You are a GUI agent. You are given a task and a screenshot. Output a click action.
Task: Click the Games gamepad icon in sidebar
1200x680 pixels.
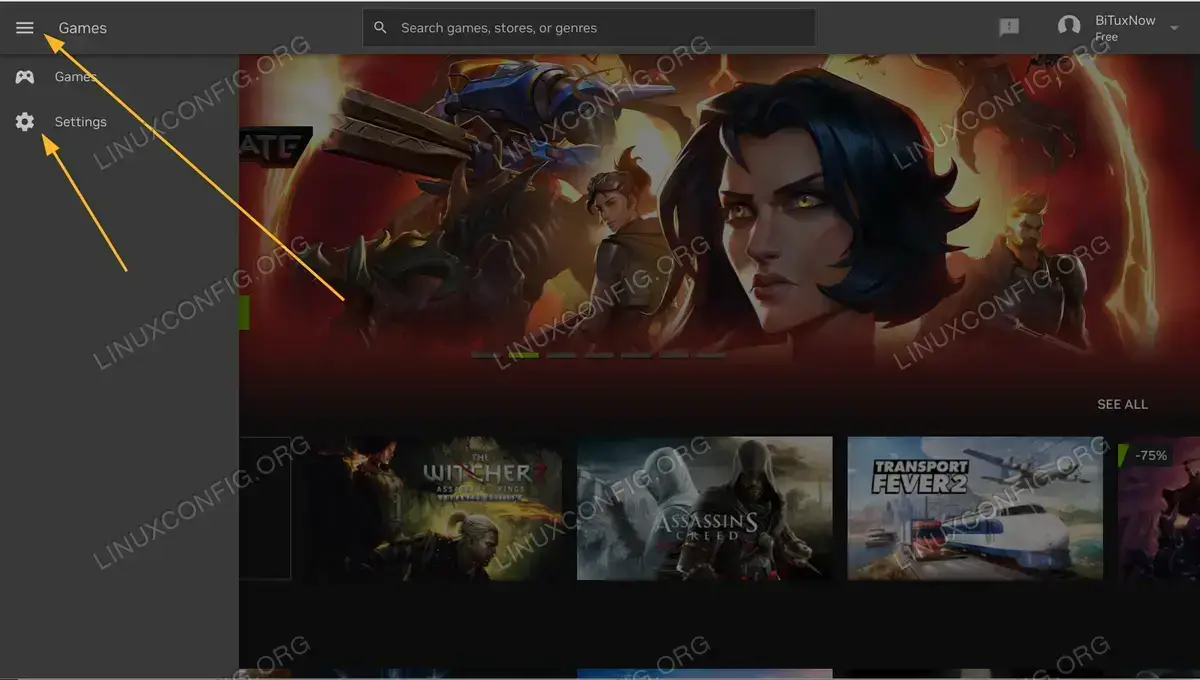25,77
